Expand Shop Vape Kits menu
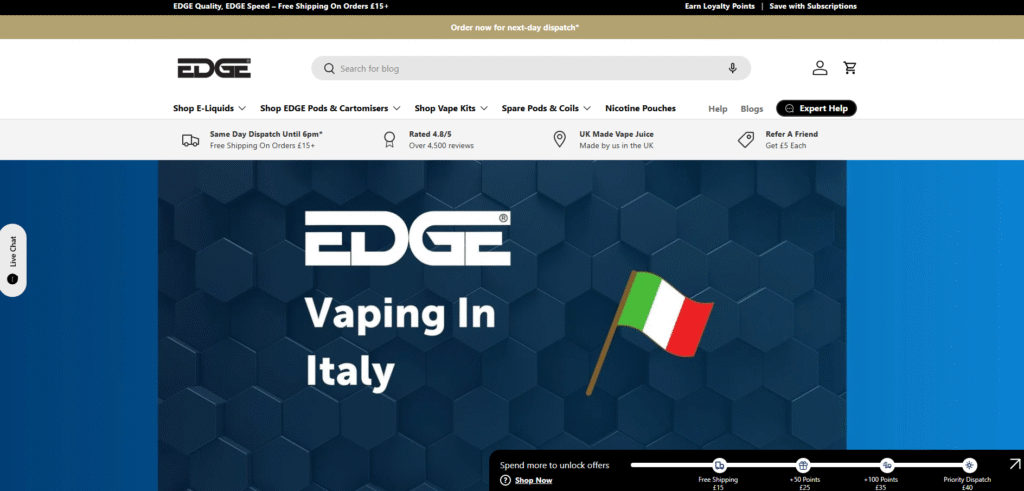This screenshot has height=491, width=1024. [451, 108]
